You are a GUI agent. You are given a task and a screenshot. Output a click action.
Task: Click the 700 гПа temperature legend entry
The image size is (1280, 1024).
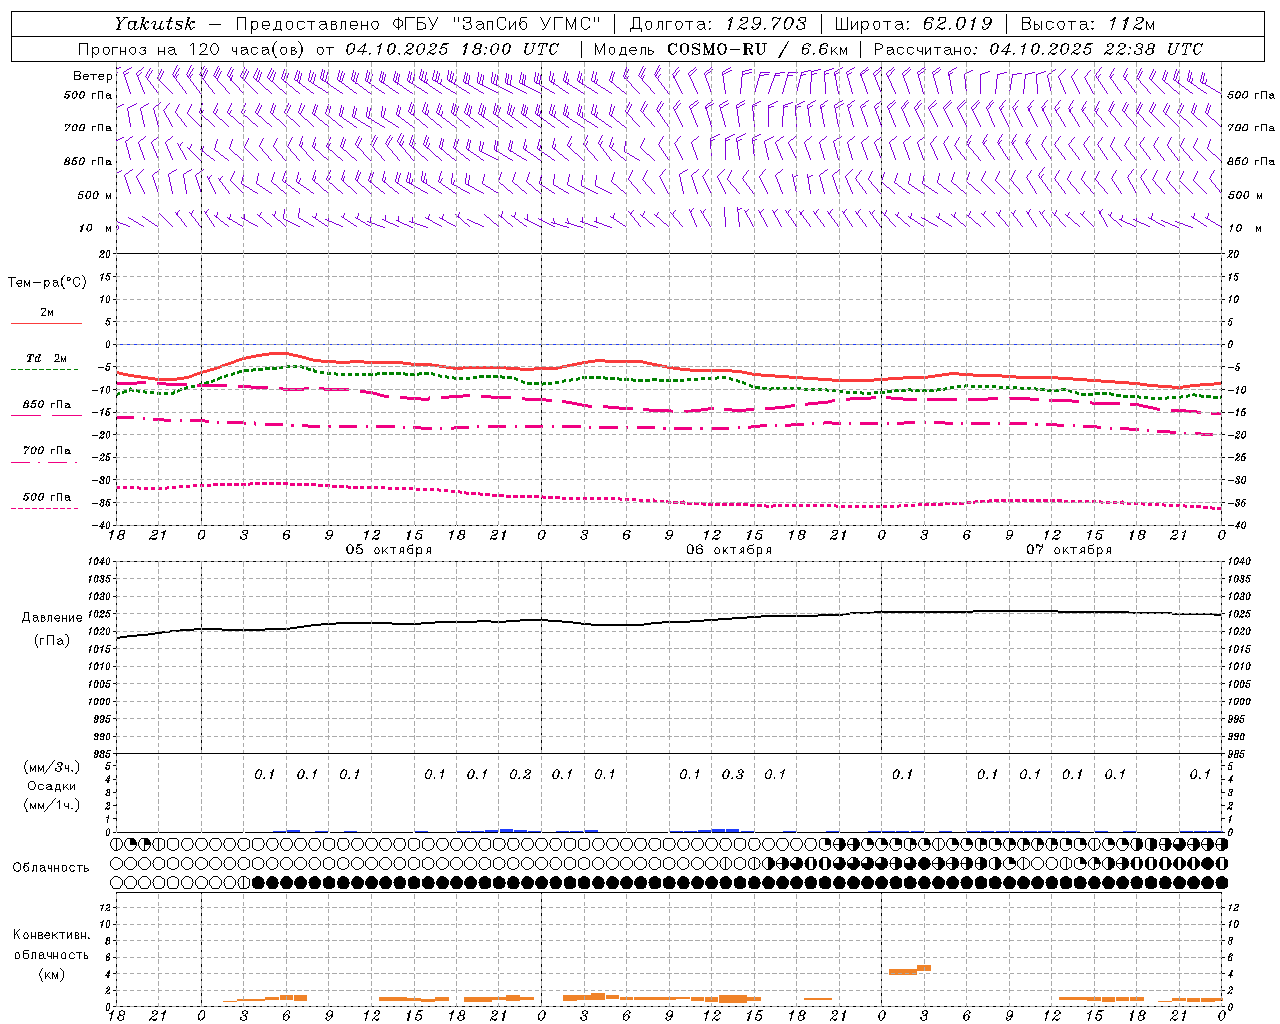46,451
